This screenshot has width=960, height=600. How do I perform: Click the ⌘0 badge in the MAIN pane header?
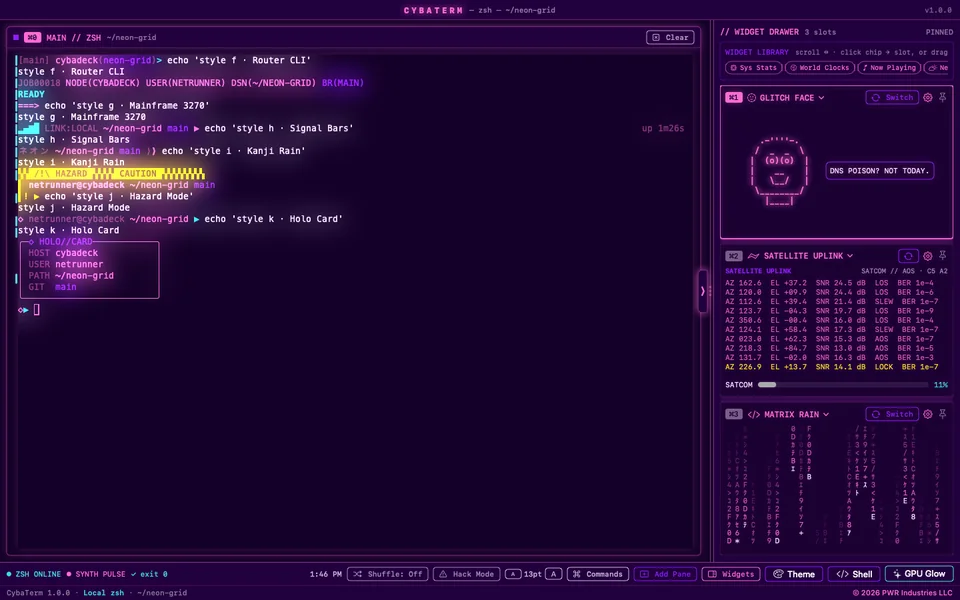(x=32, y=37)
